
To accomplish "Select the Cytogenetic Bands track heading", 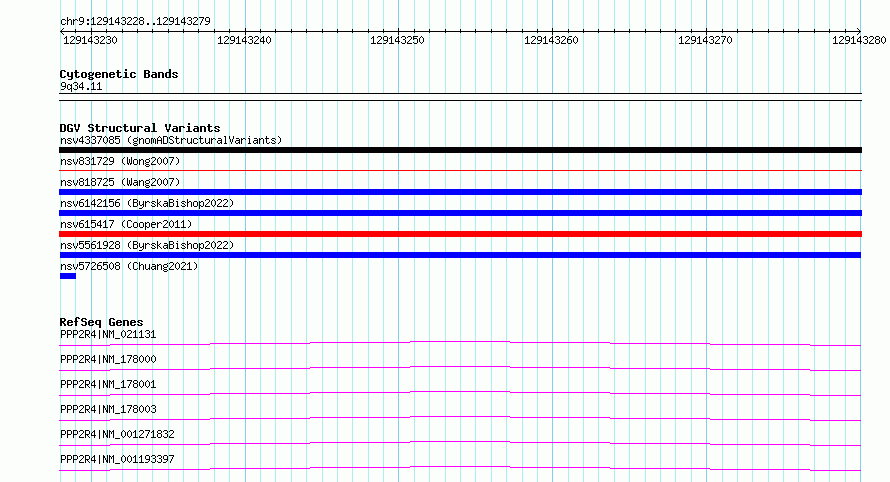I will point(119,74).
